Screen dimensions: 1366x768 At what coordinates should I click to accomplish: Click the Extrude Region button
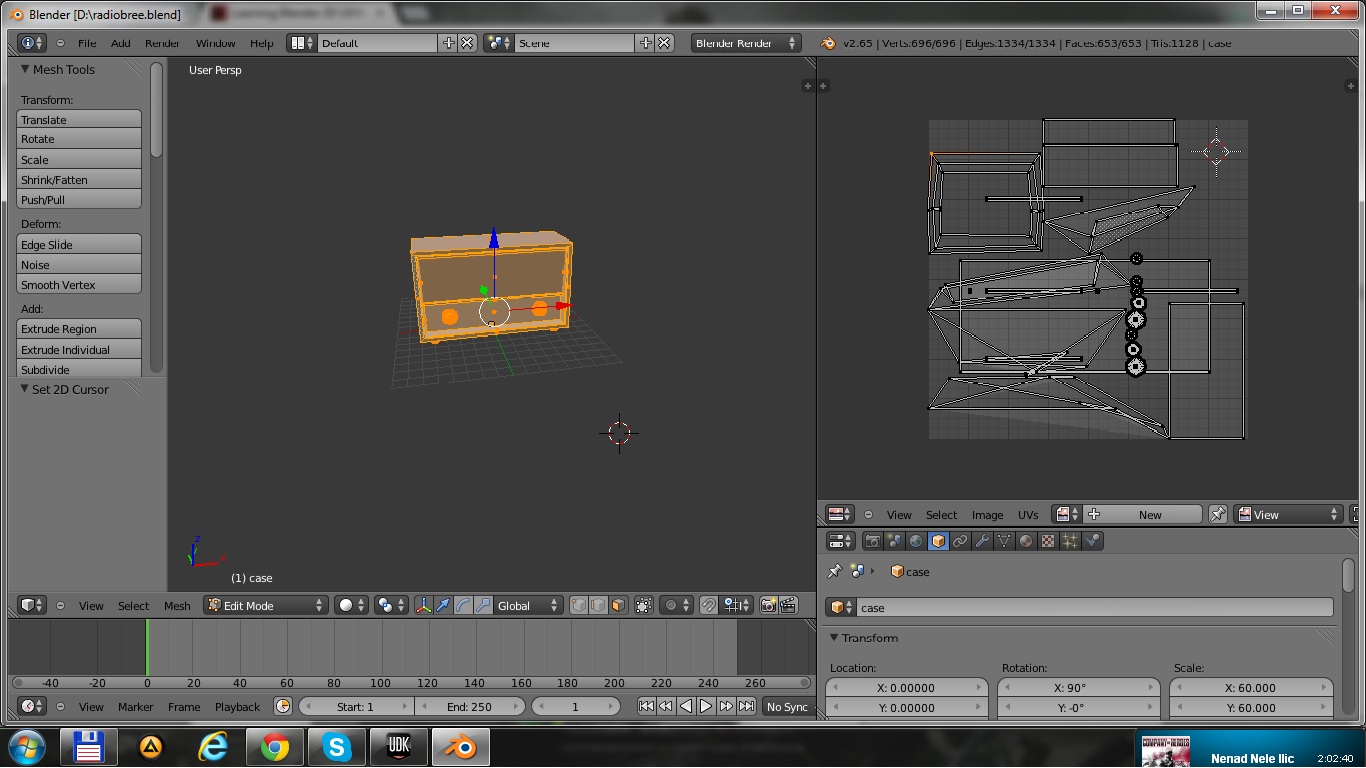[x=79, y=328]
